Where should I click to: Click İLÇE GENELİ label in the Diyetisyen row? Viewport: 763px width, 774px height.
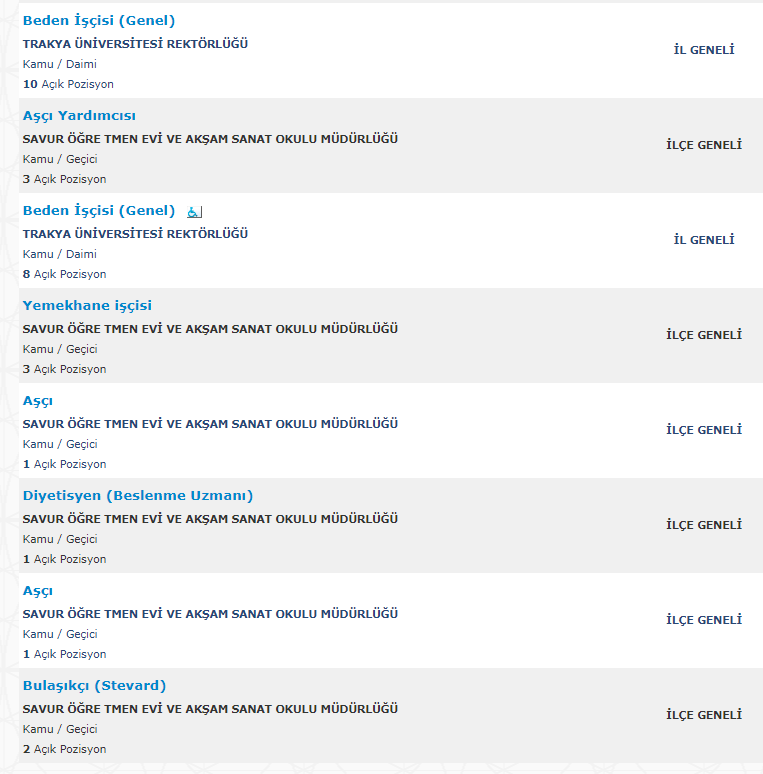tap(704, 525)
